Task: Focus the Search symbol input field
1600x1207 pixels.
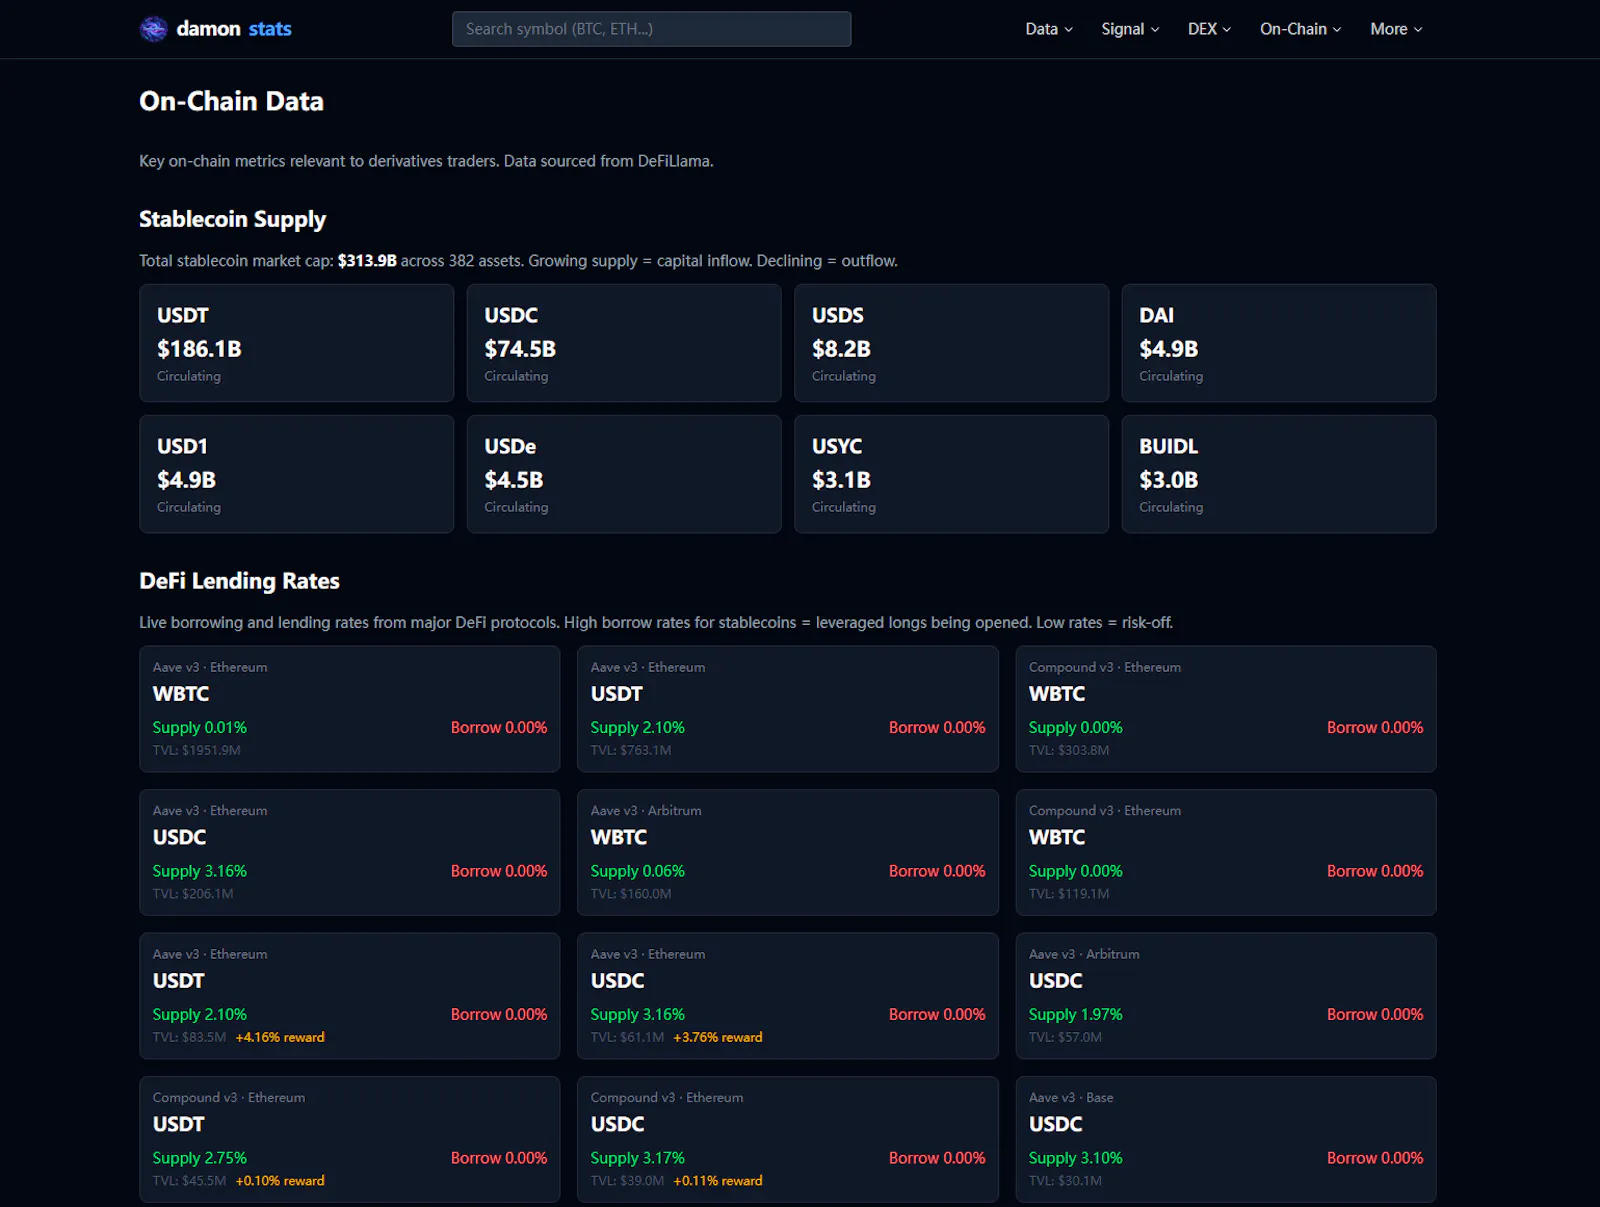Action: 651,29
